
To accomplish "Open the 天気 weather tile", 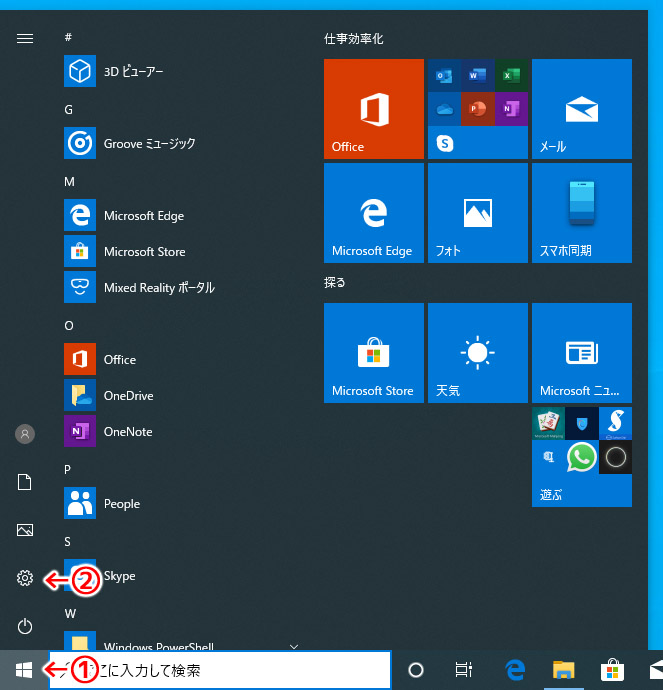I will pos(477,352).
